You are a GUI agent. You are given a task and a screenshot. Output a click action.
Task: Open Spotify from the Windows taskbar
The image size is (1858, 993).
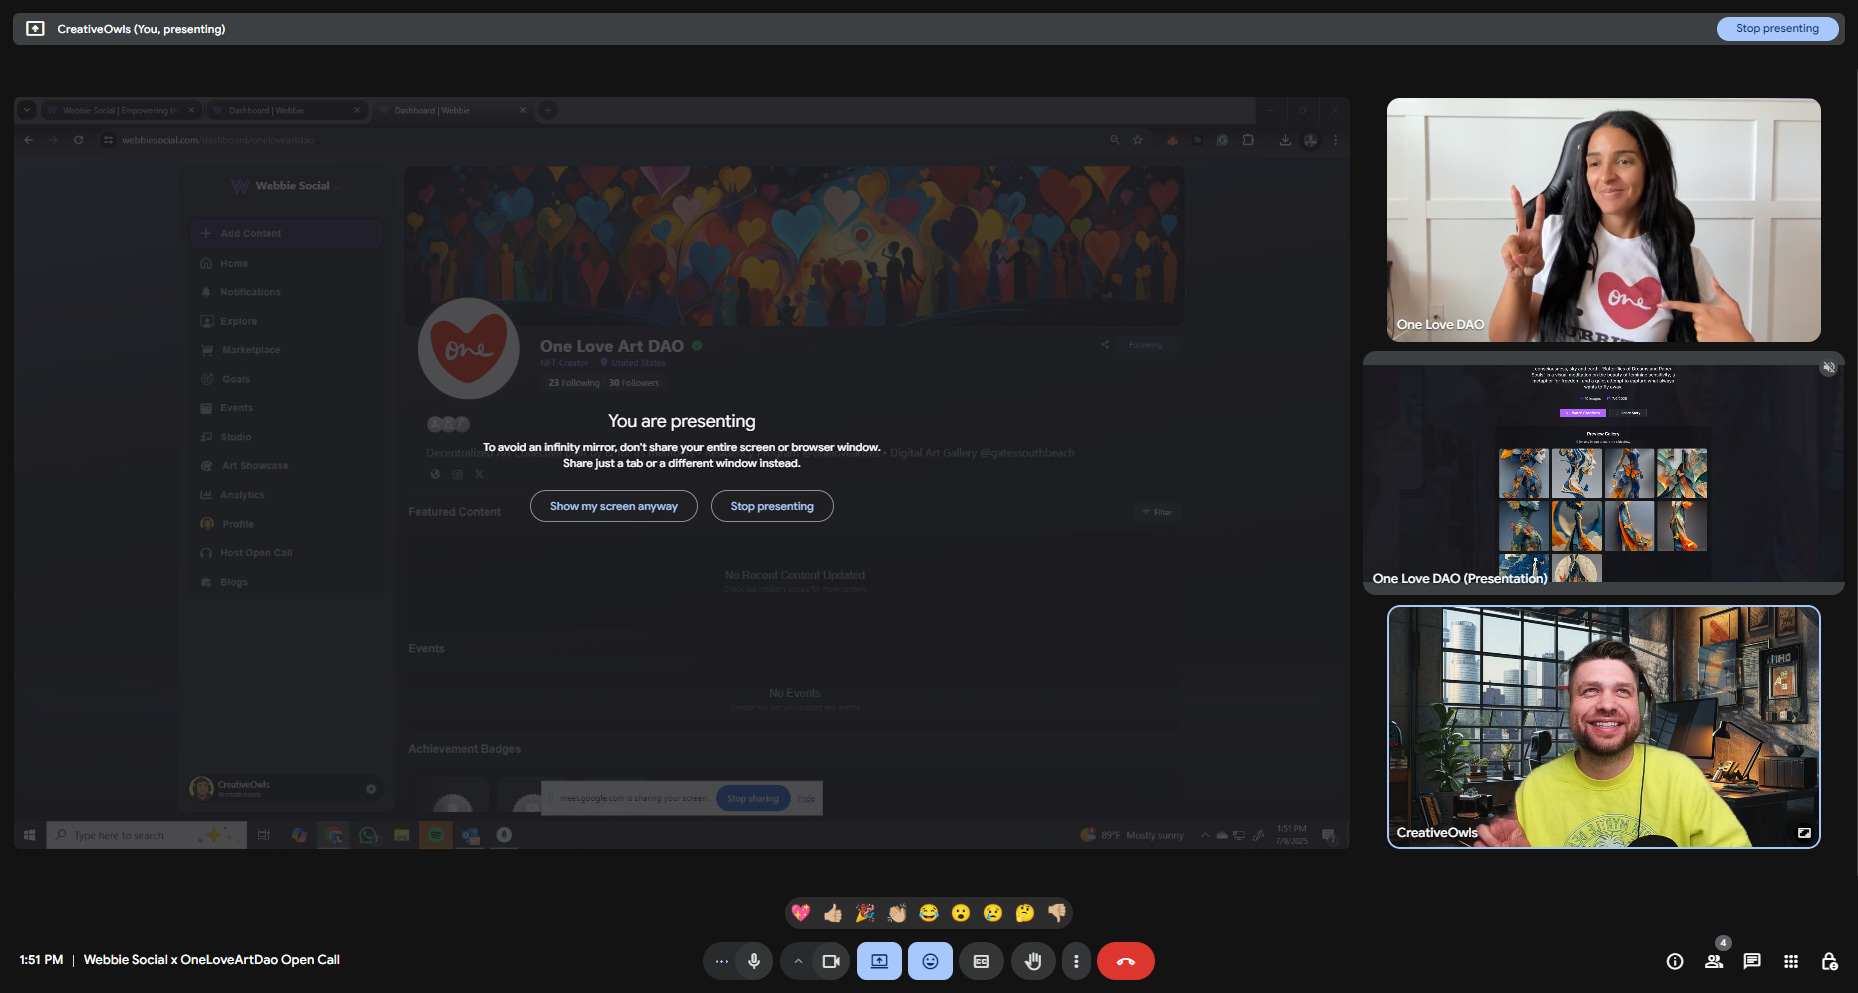click(x=436, y=835)
